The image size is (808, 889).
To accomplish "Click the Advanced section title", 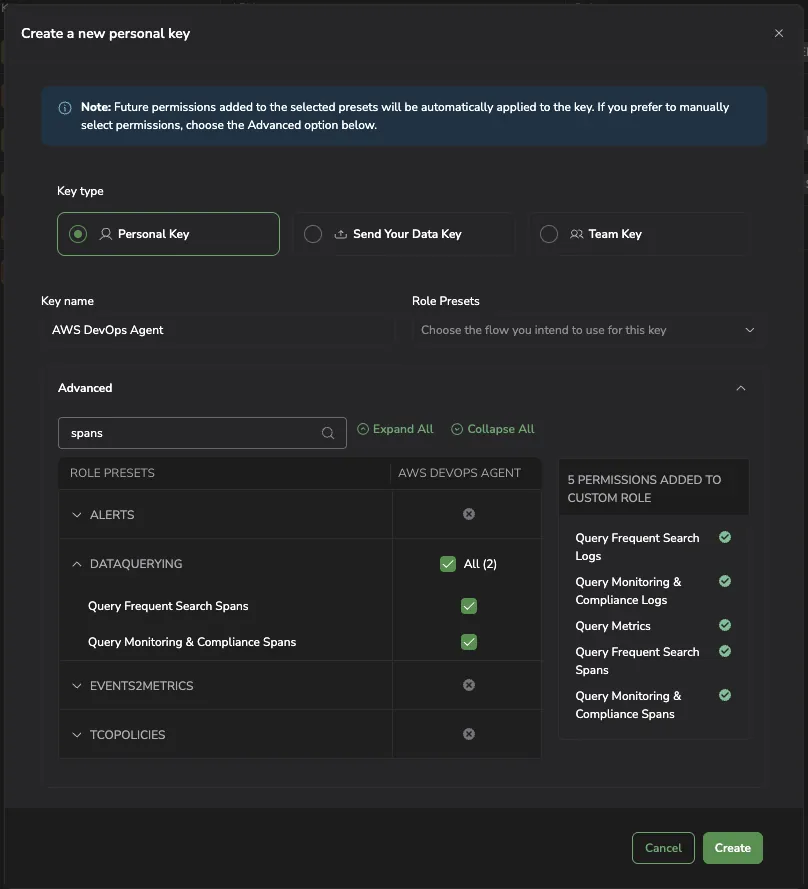I will (x=85, y=388).
